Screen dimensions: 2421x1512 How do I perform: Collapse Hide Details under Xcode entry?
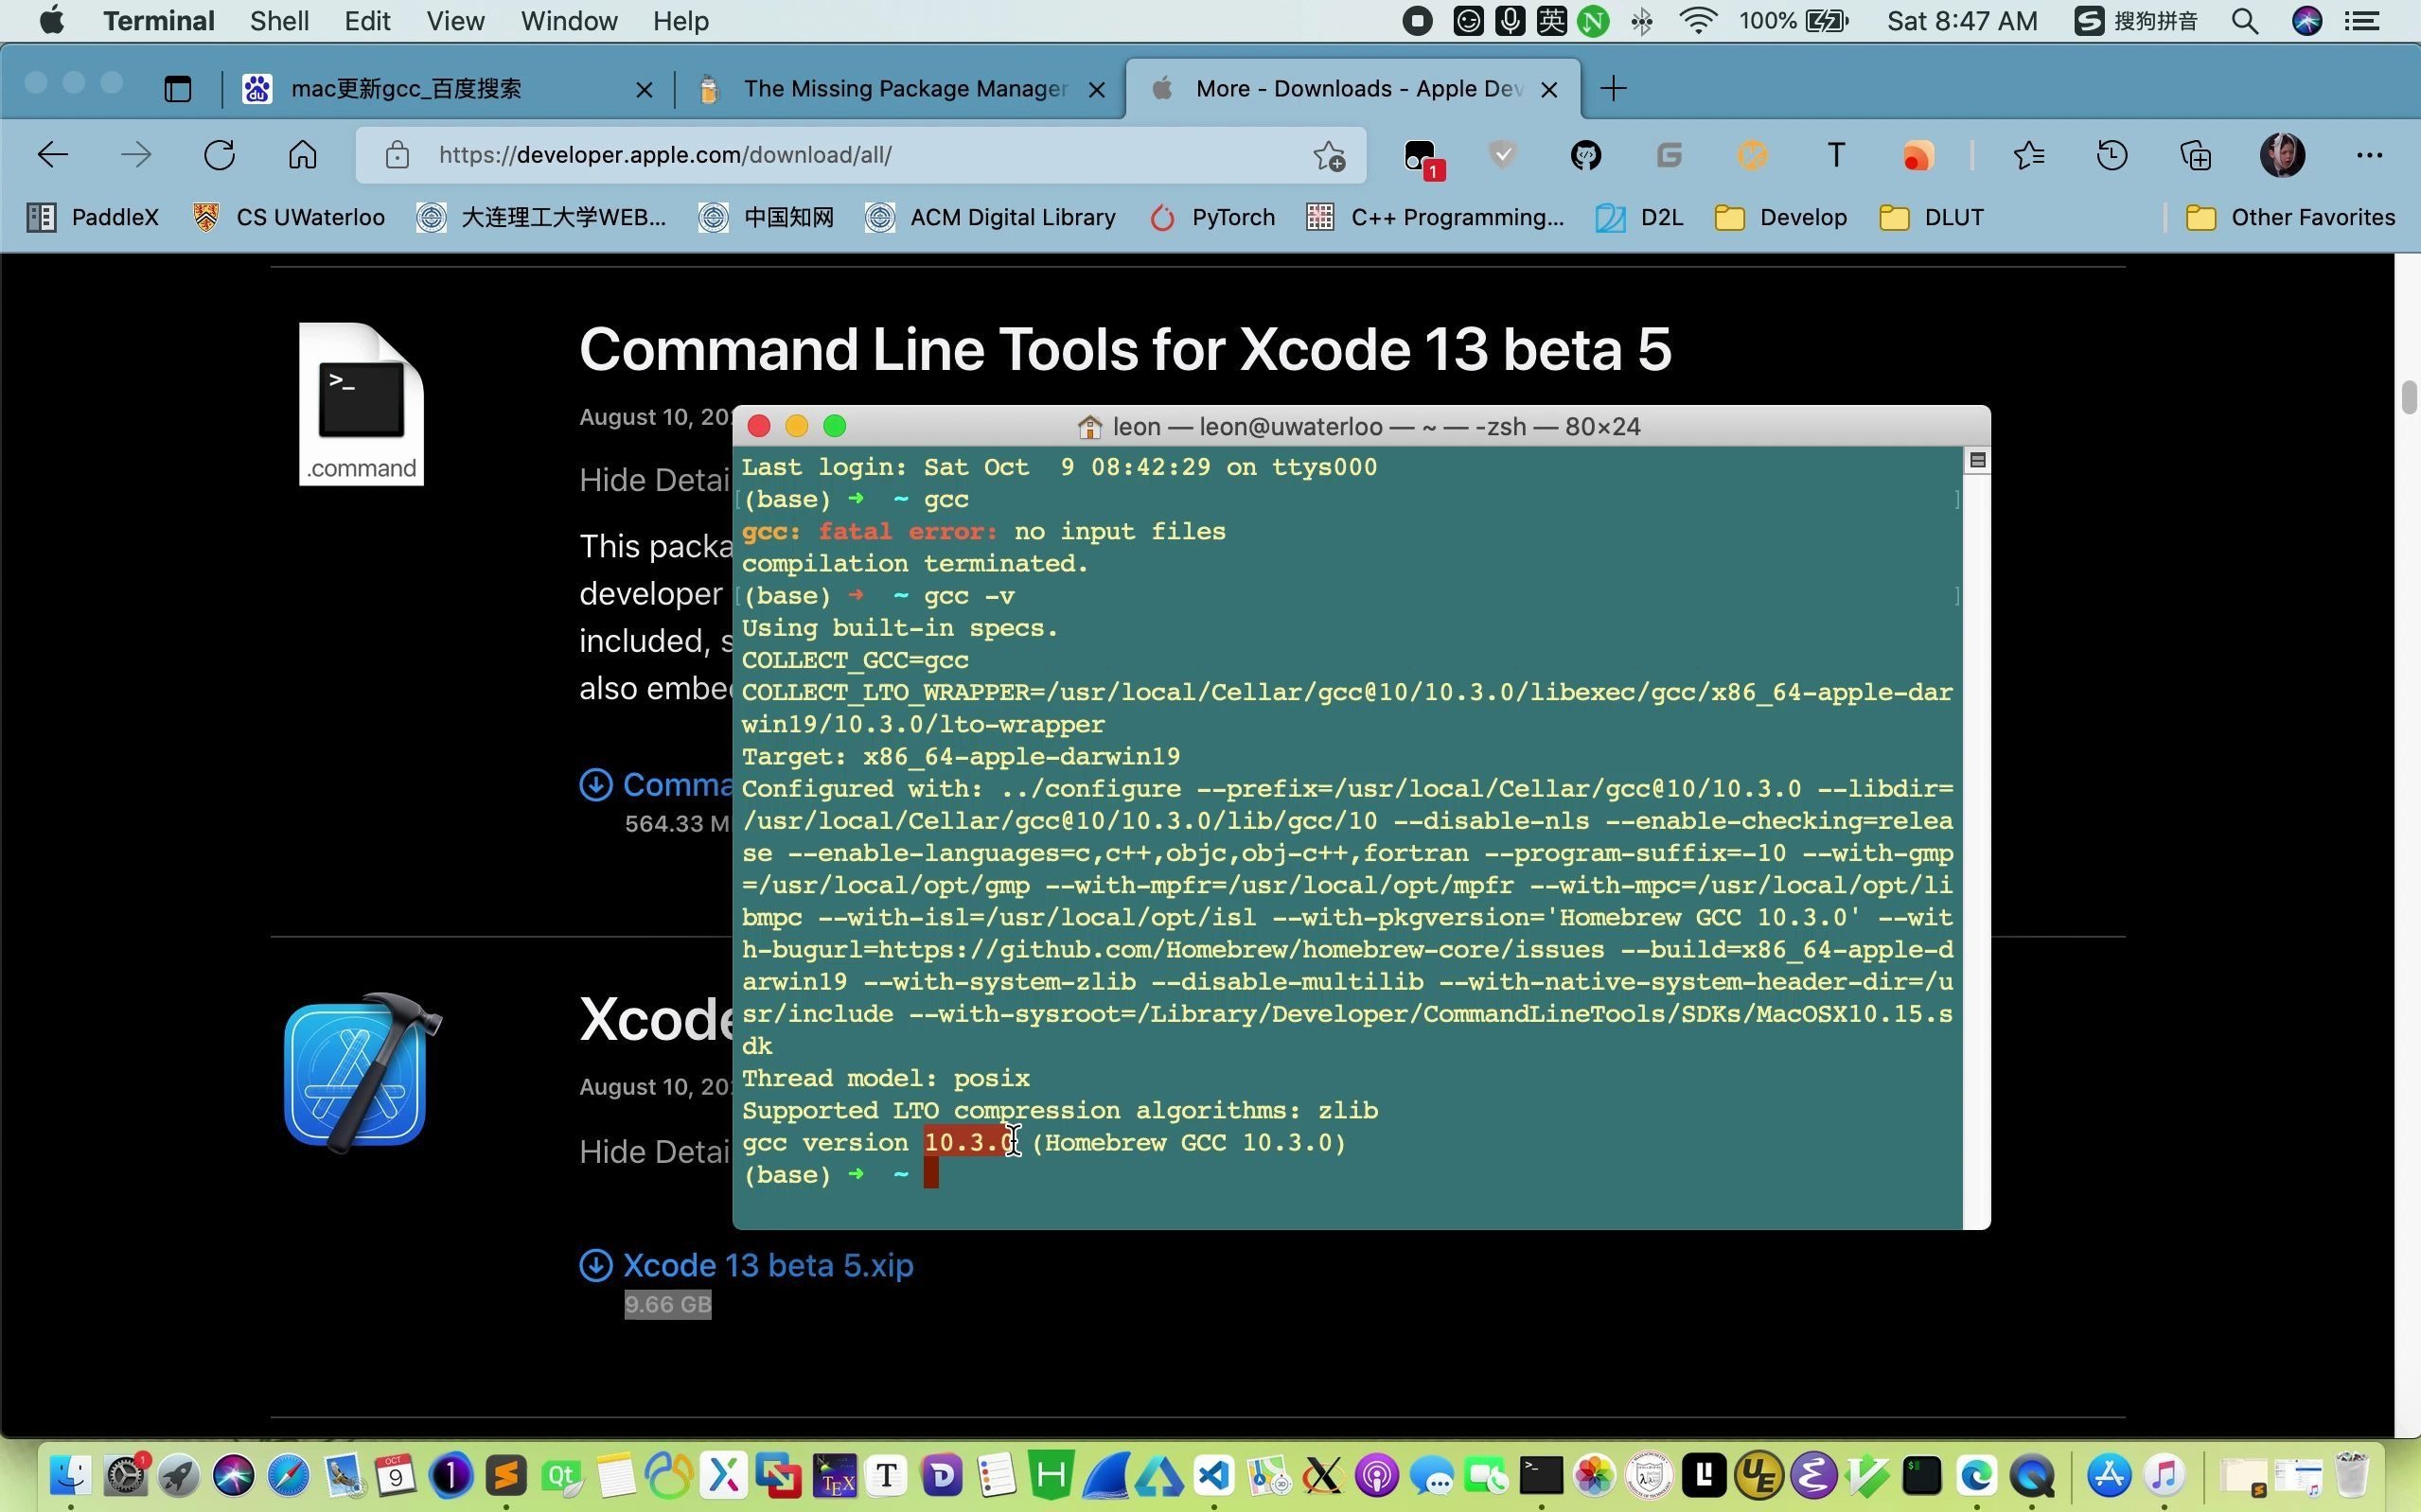coord(654,1152)
